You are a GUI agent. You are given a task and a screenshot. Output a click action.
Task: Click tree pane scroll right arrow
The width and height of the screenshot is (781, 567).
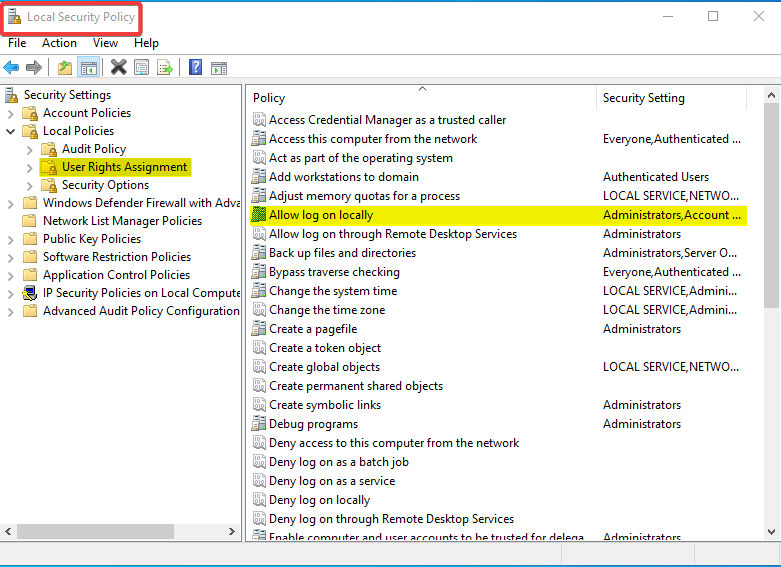pyautogui.click(x=232, y=532)
